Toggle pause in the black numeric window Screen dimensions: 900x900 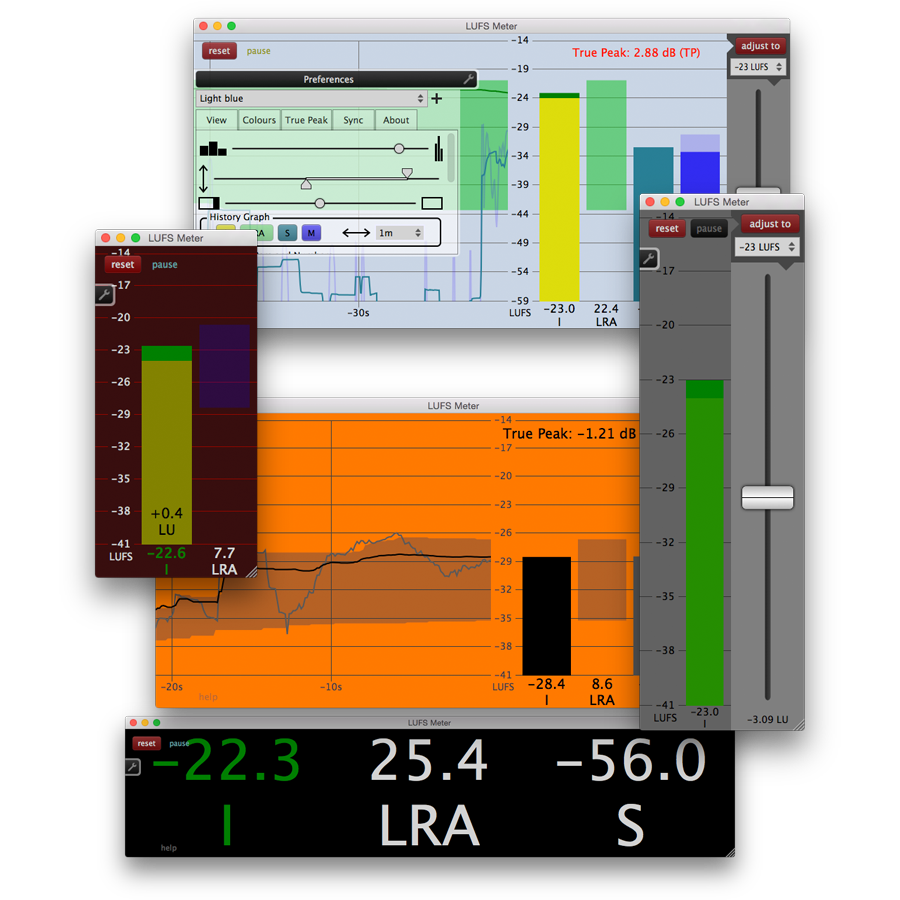pos(179,743)
